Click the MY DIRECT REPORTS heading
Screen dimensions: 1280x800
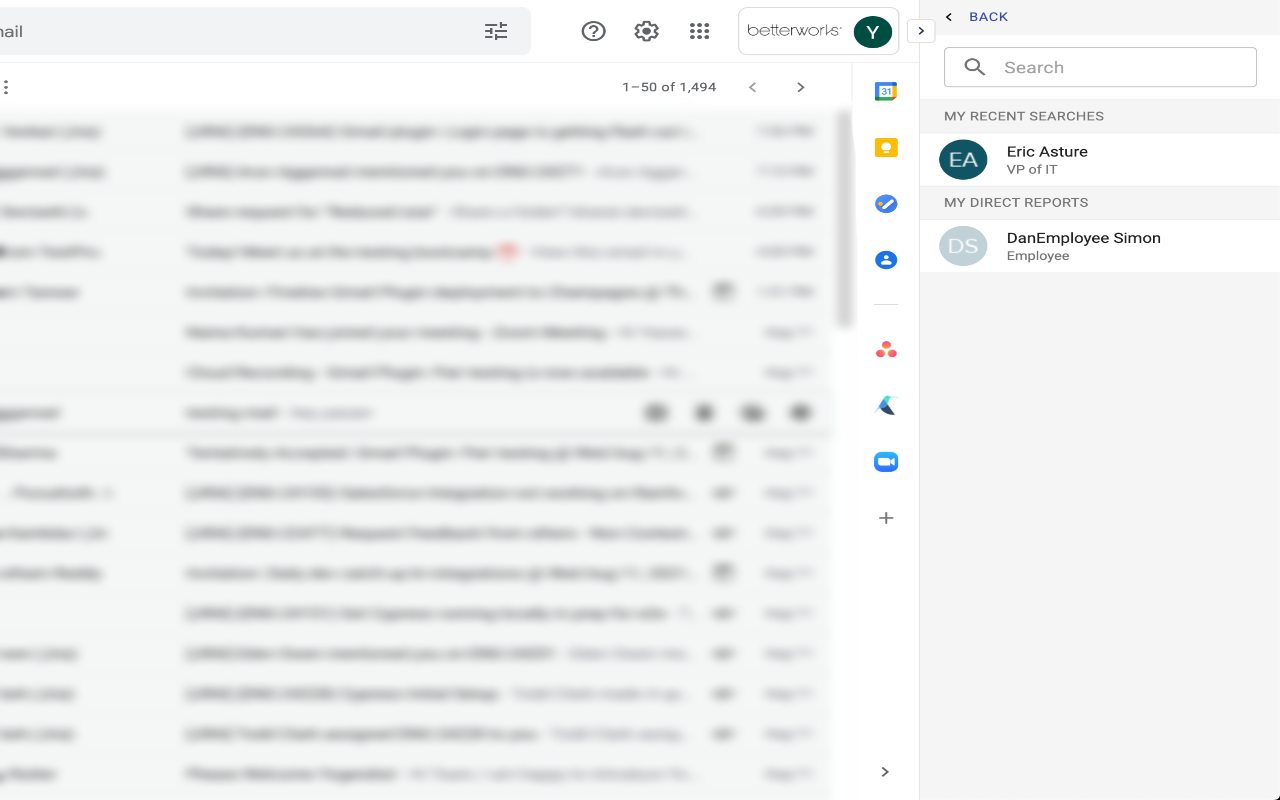(x=1016, y=202)
